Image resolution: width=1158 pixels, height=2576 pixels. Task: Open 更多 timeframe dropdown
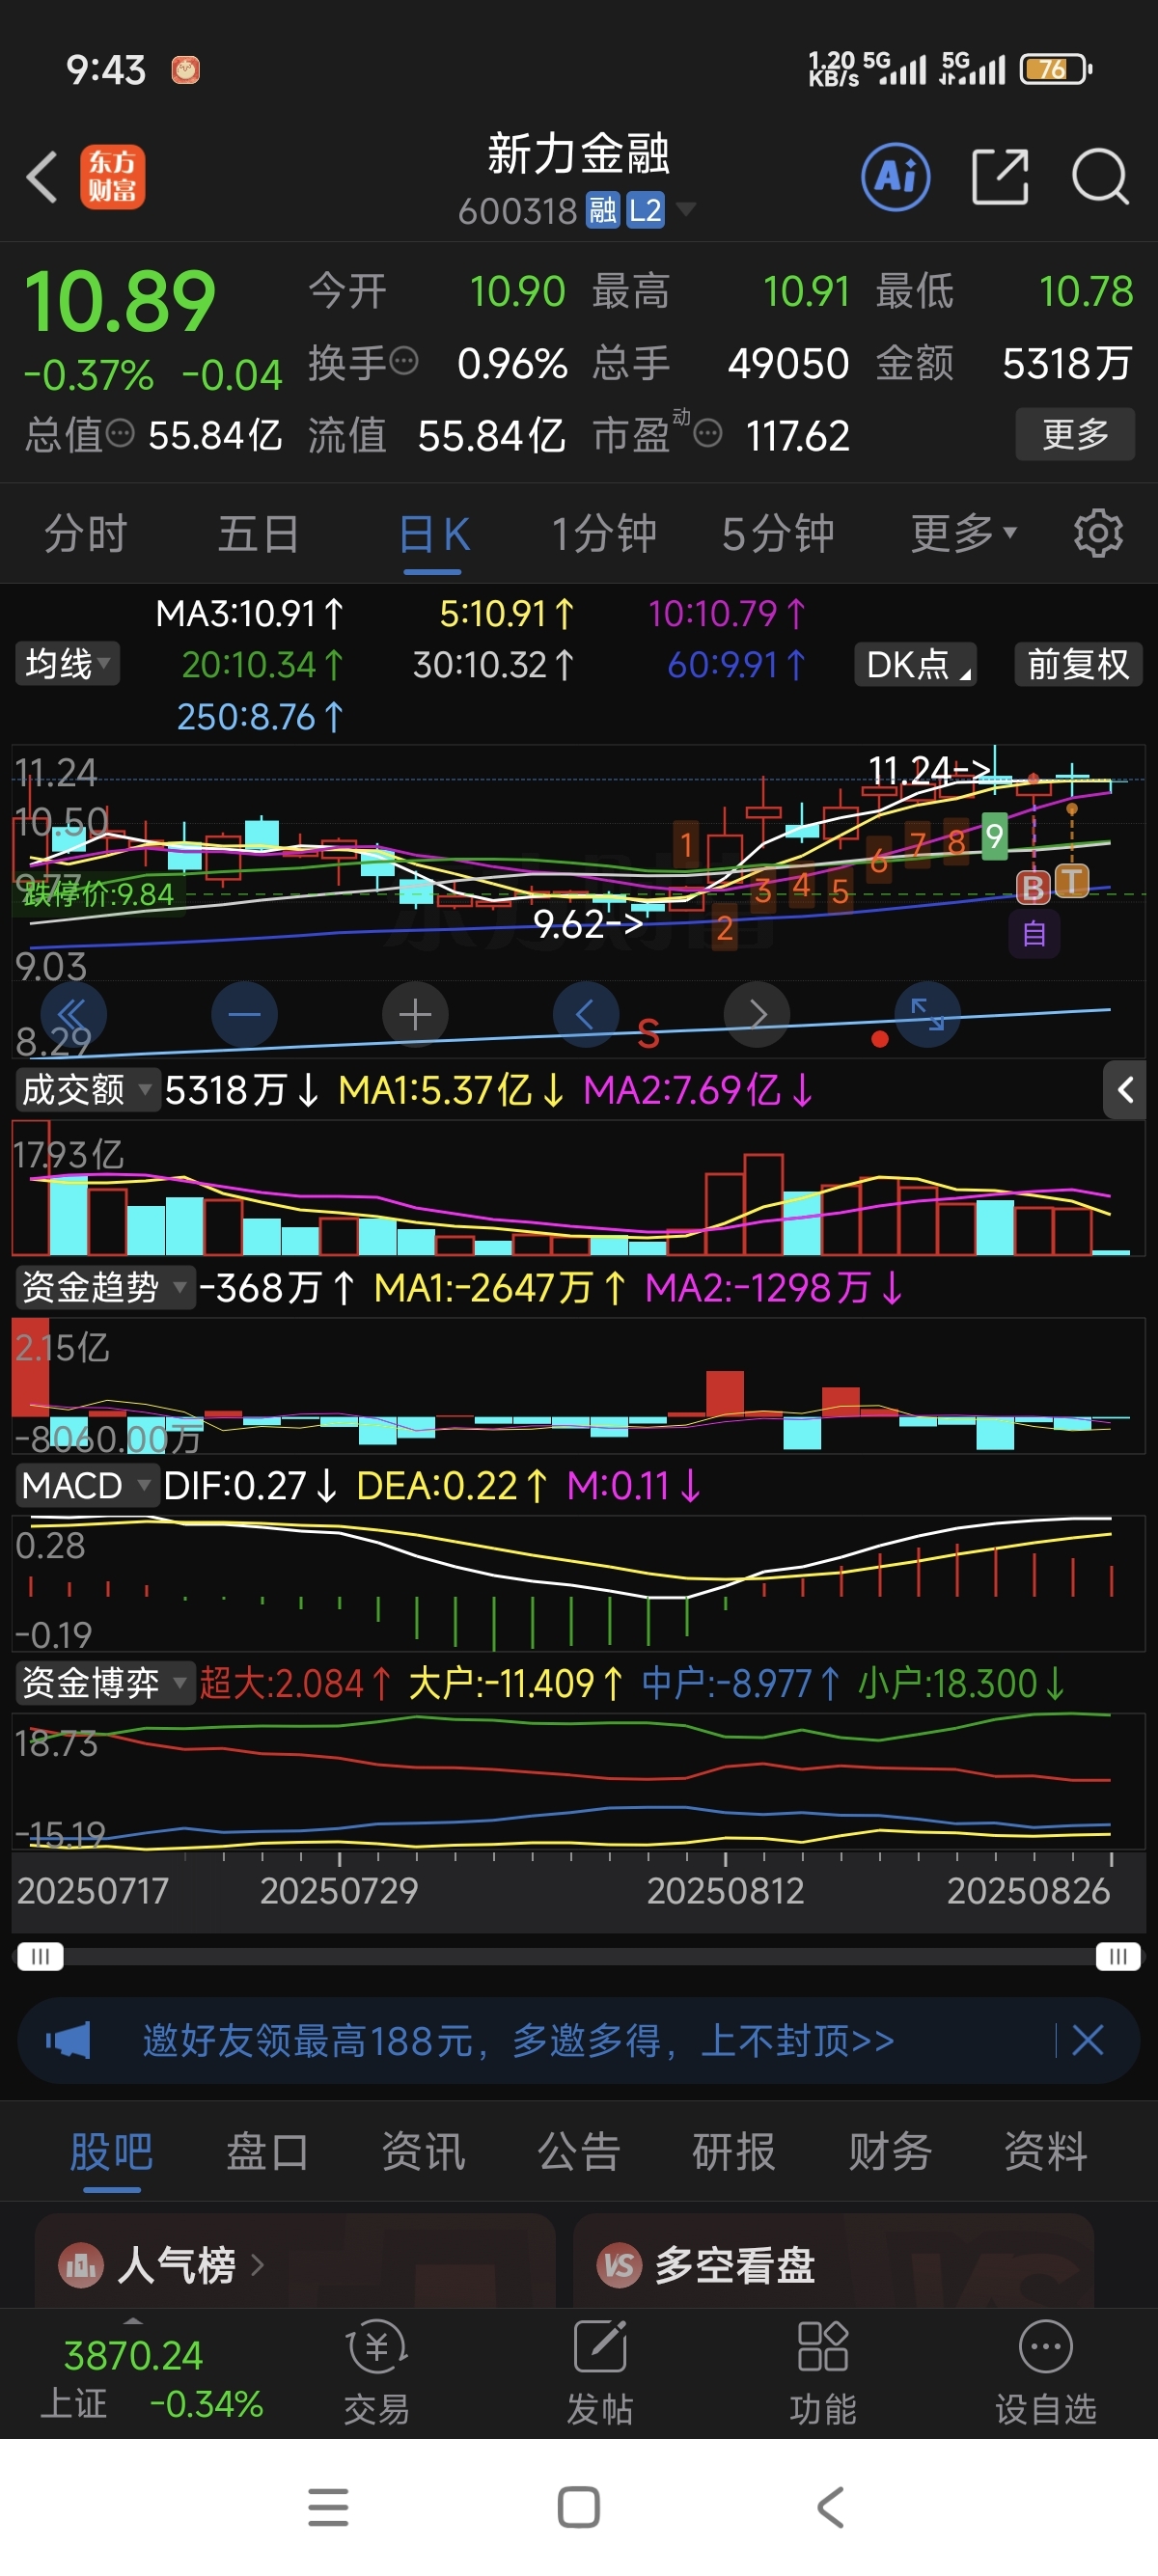(963, 533)
